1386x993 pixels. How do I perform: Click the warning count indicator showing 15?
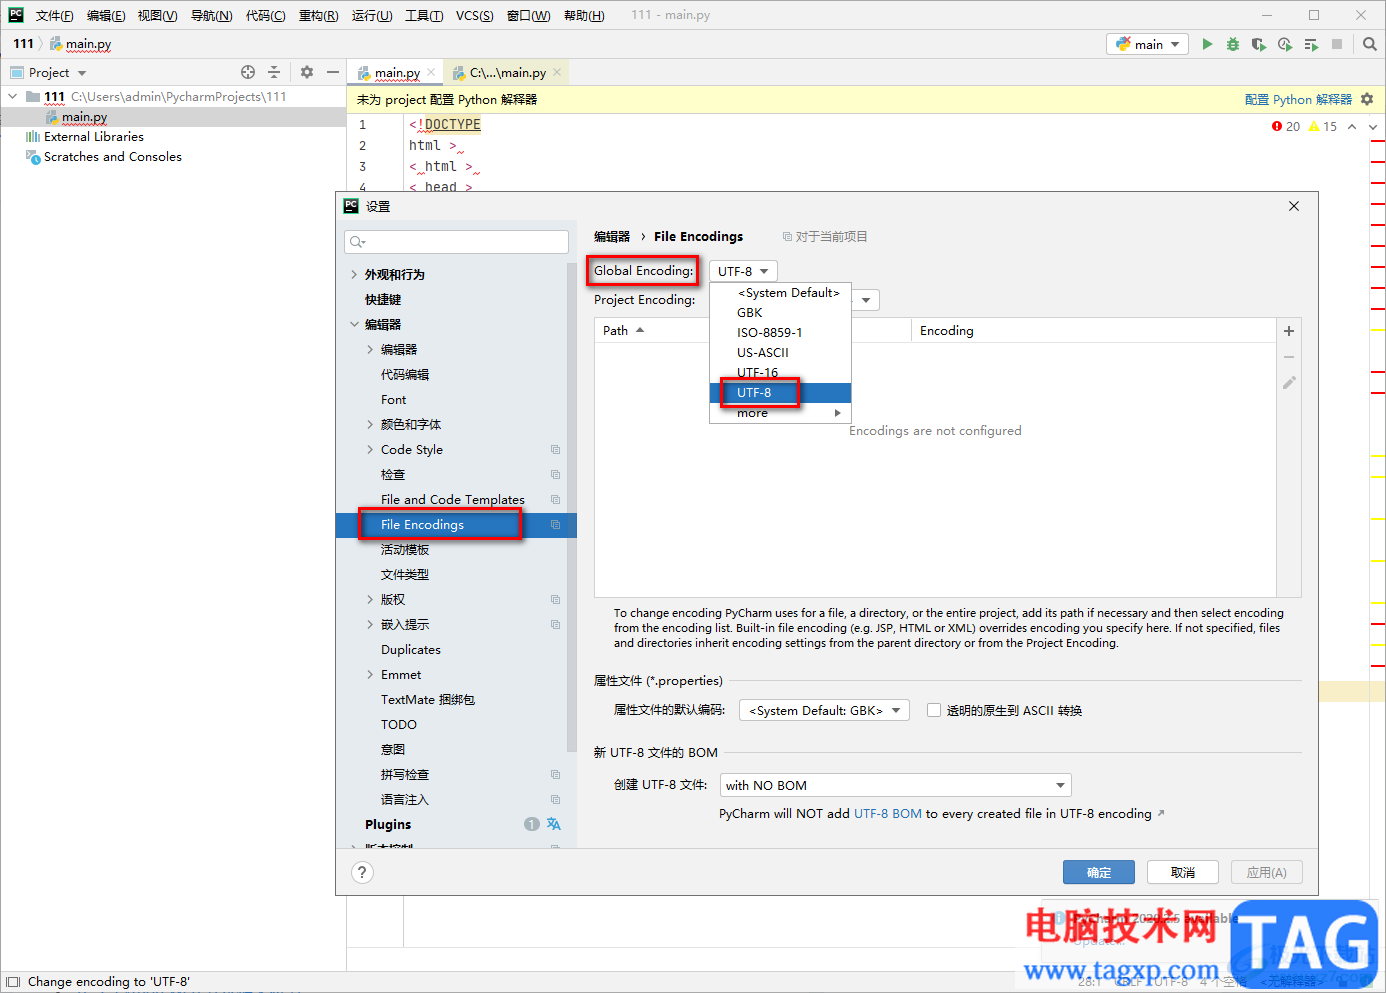[1323, 126]
